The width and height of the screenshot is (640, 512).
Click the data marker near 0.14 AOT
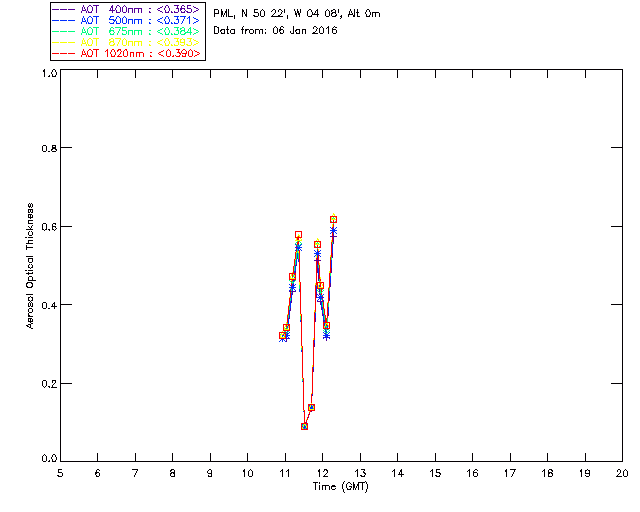pos(311,407)
